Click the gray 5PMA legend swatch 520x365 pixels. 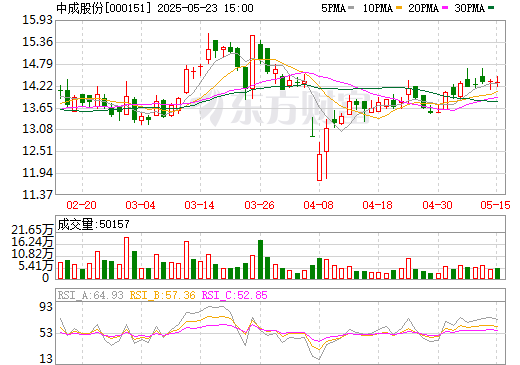[x=351, y=7]
